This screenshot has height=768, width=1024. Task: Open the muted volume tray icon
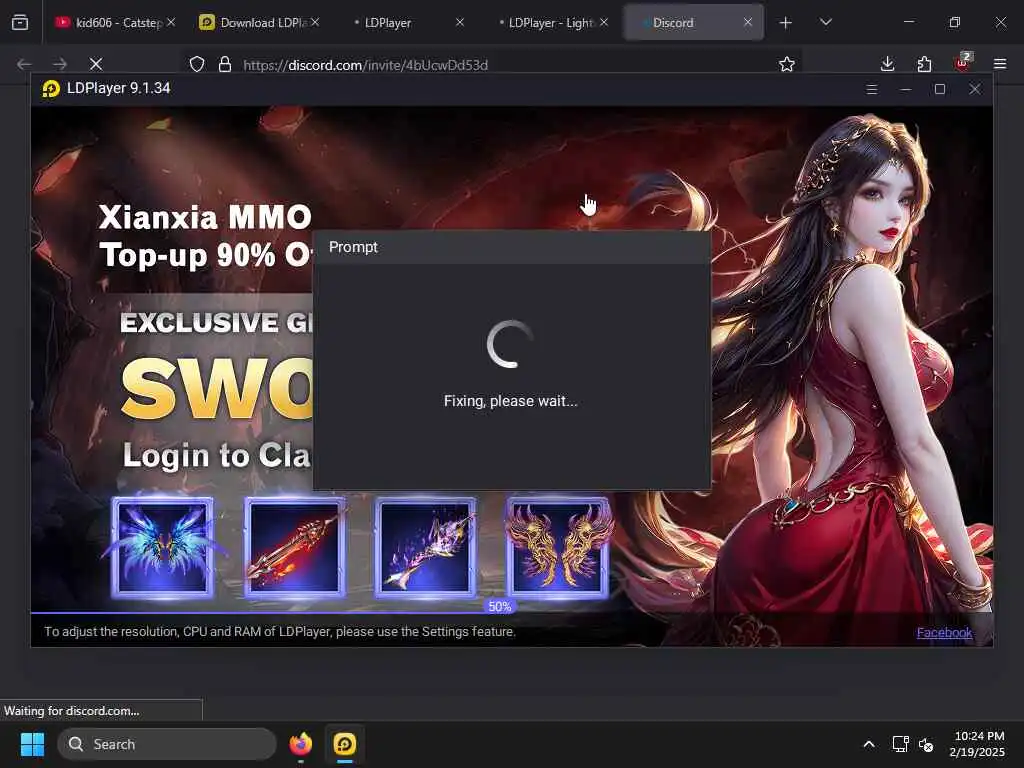[x=926, y=744]
